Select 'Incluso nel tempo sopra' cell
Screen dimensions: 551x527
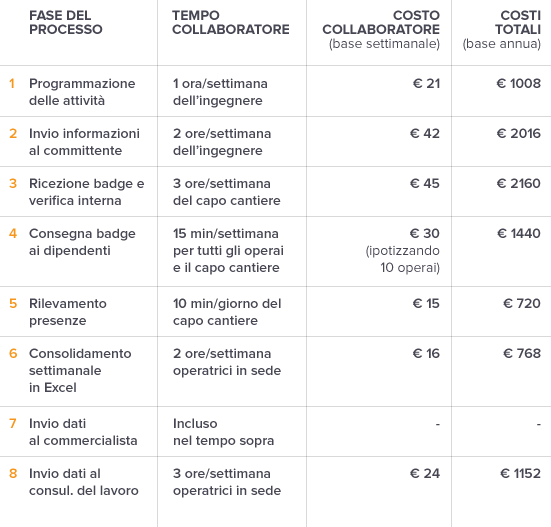pyautogui.click(x=223, y=432)
